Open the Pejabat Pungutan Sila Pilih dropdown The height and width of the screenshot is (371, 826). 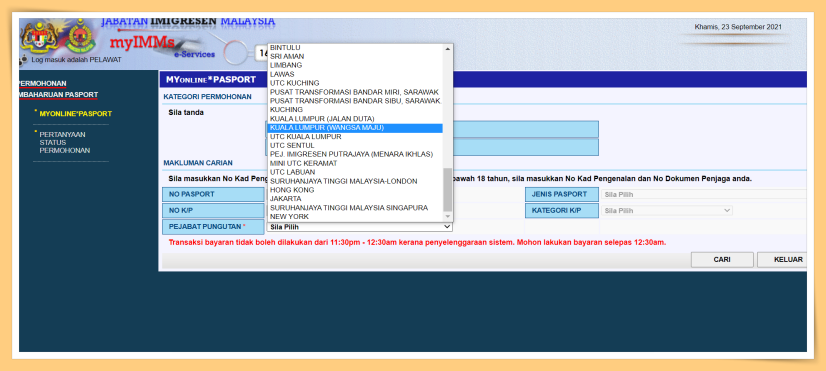[360, 227]
